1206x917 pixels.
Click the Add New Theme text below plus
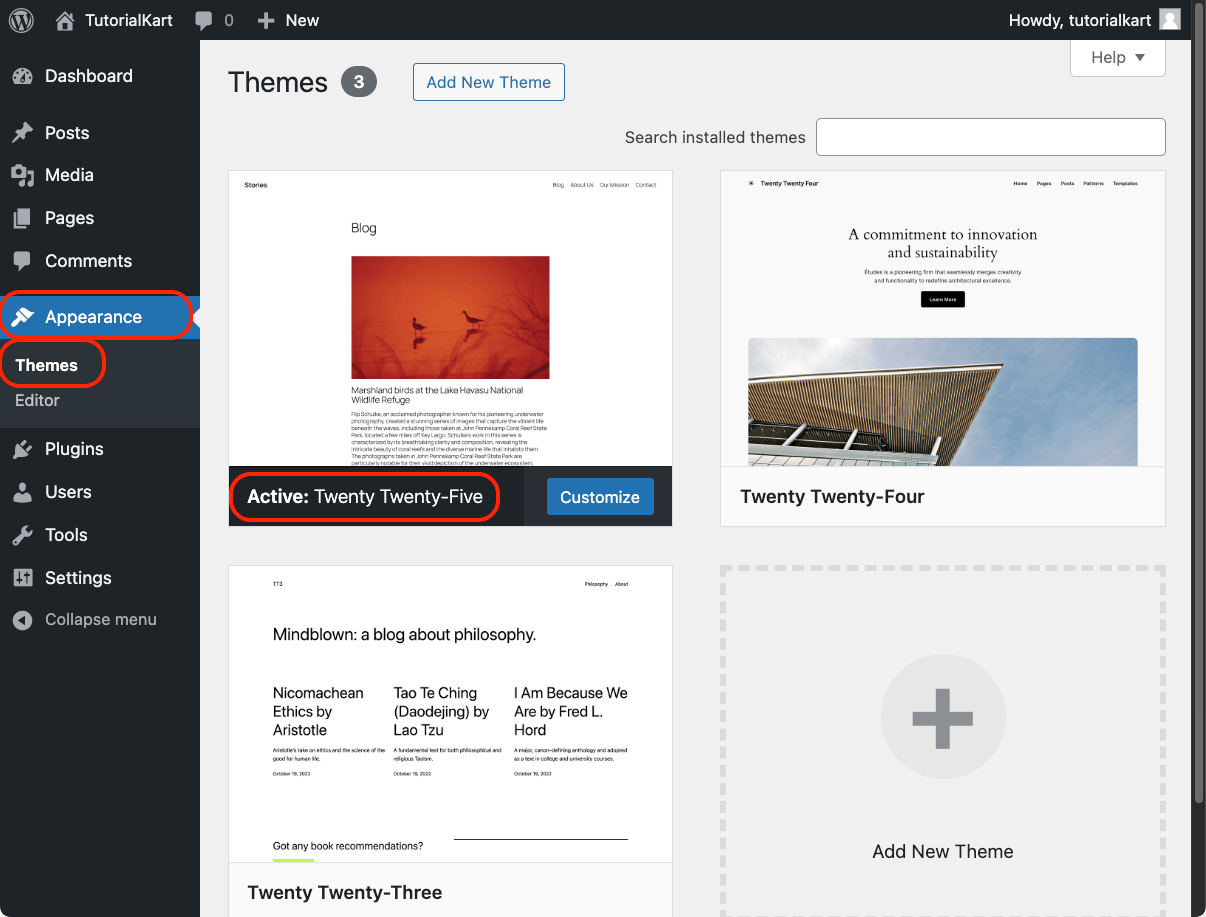[943, 852]
